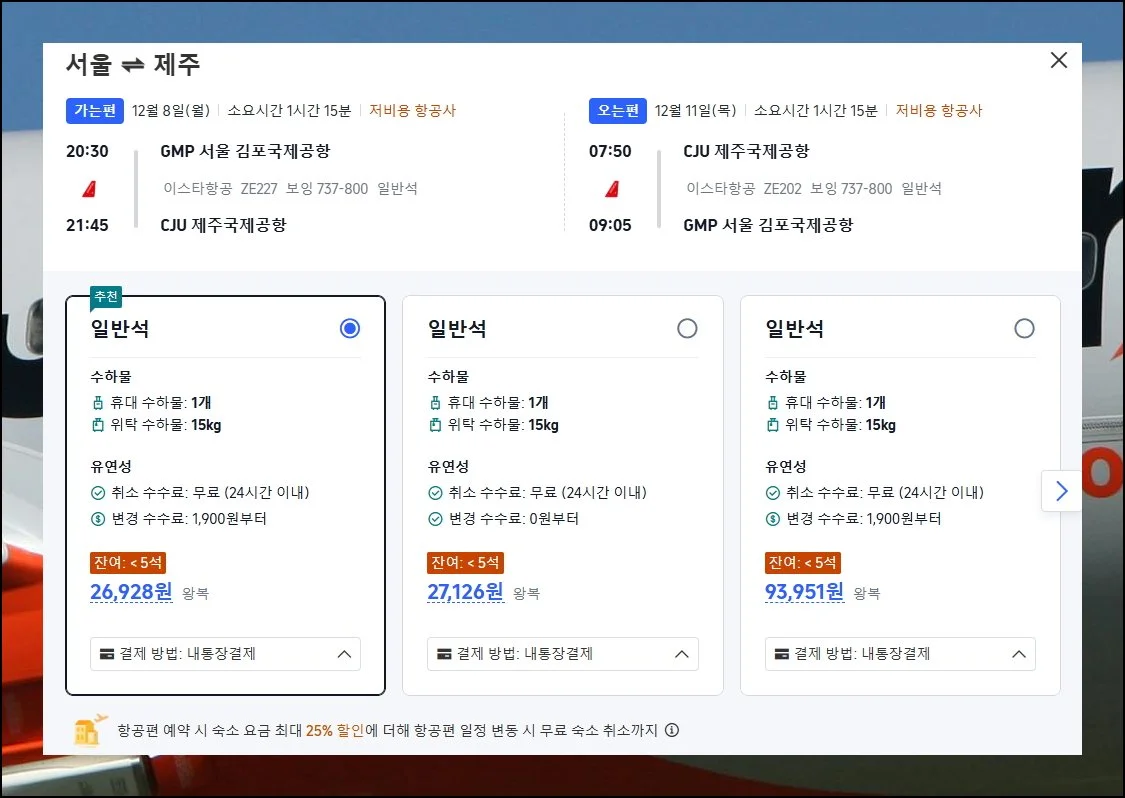Select the 27,126원 fare radio button
Image resolution: width=1125 pixels, height=798 pixels.
coord(687,328)
